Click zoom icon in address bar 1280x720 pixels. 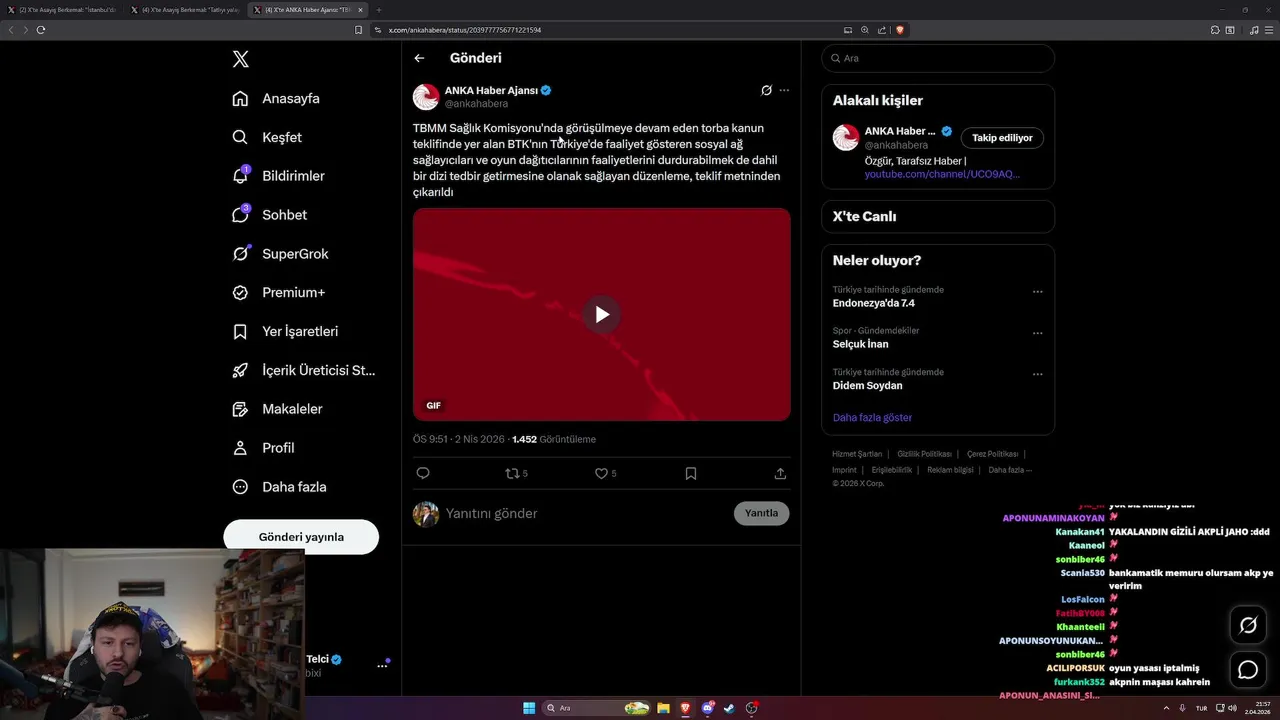[x=865, y=30]
